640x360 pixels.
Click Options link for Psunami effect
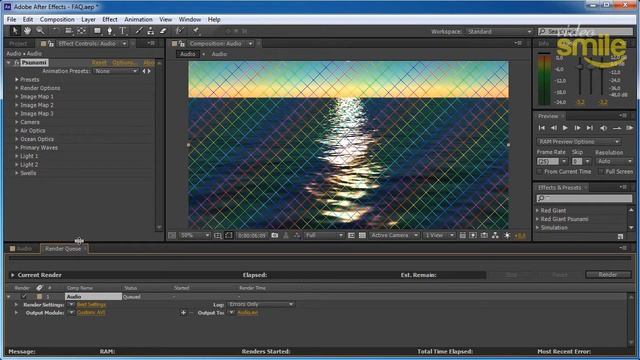pos(124,62)
